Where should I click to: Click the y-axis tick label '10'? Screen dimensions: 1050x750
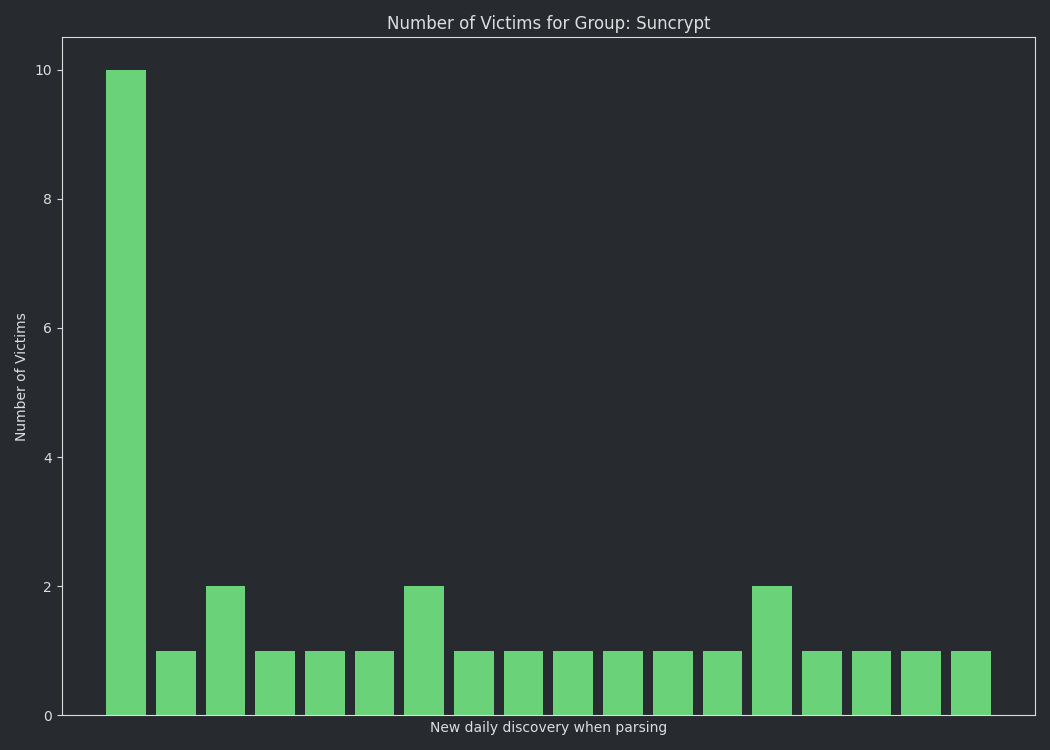[x=44, y=70]
